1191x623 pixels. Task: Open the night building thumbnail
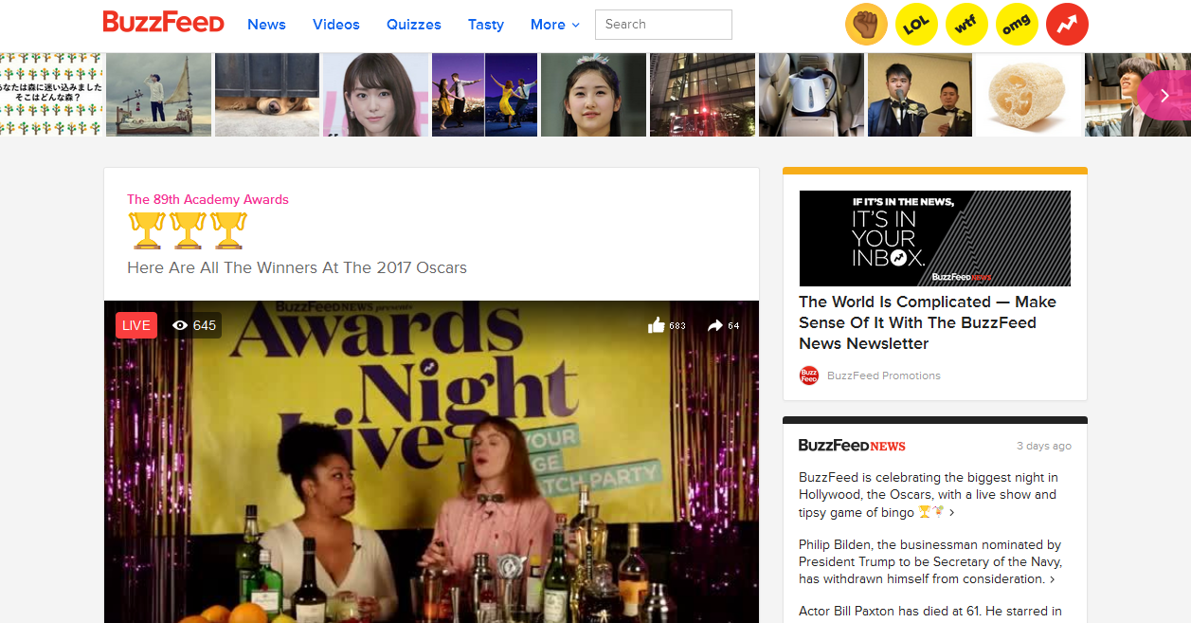click(703, 95)
